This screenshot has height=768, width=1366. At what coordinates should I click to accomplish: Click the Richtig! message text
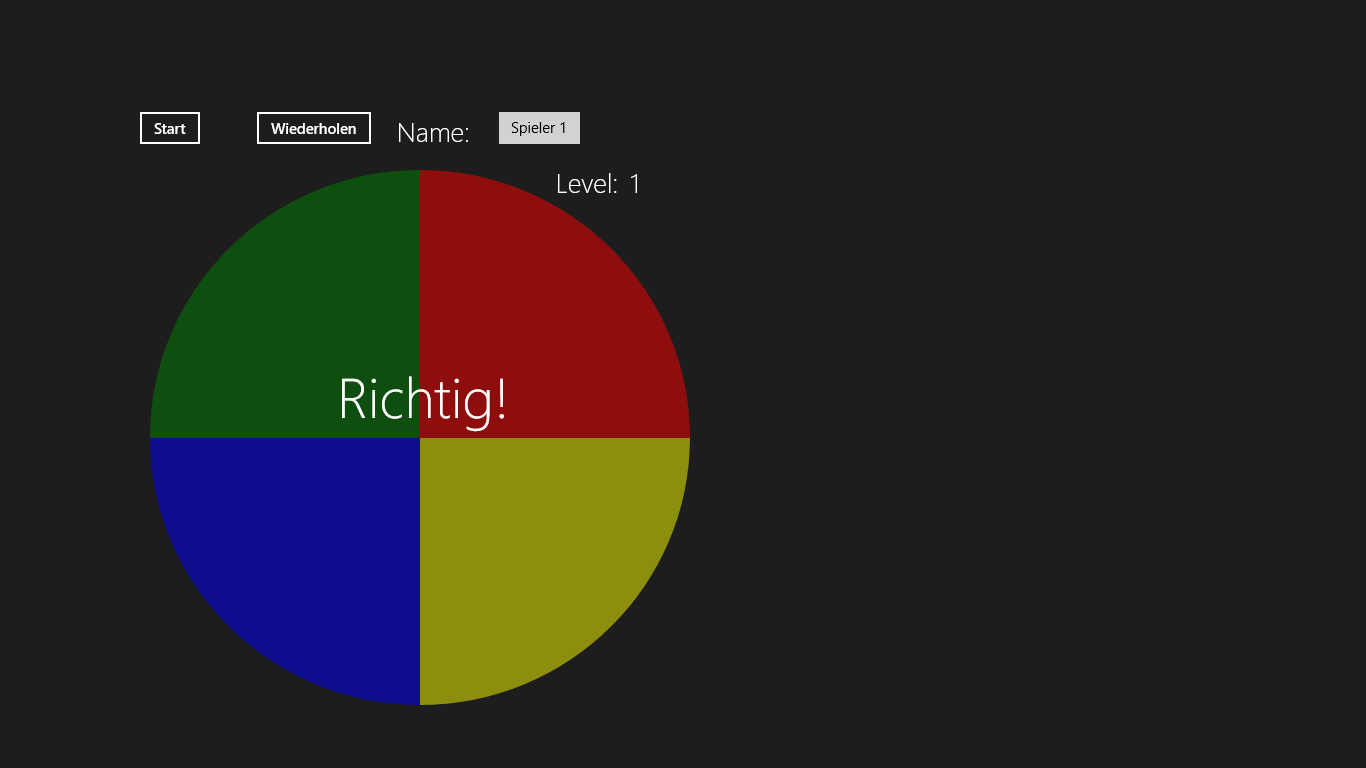(x=423, y=400)
